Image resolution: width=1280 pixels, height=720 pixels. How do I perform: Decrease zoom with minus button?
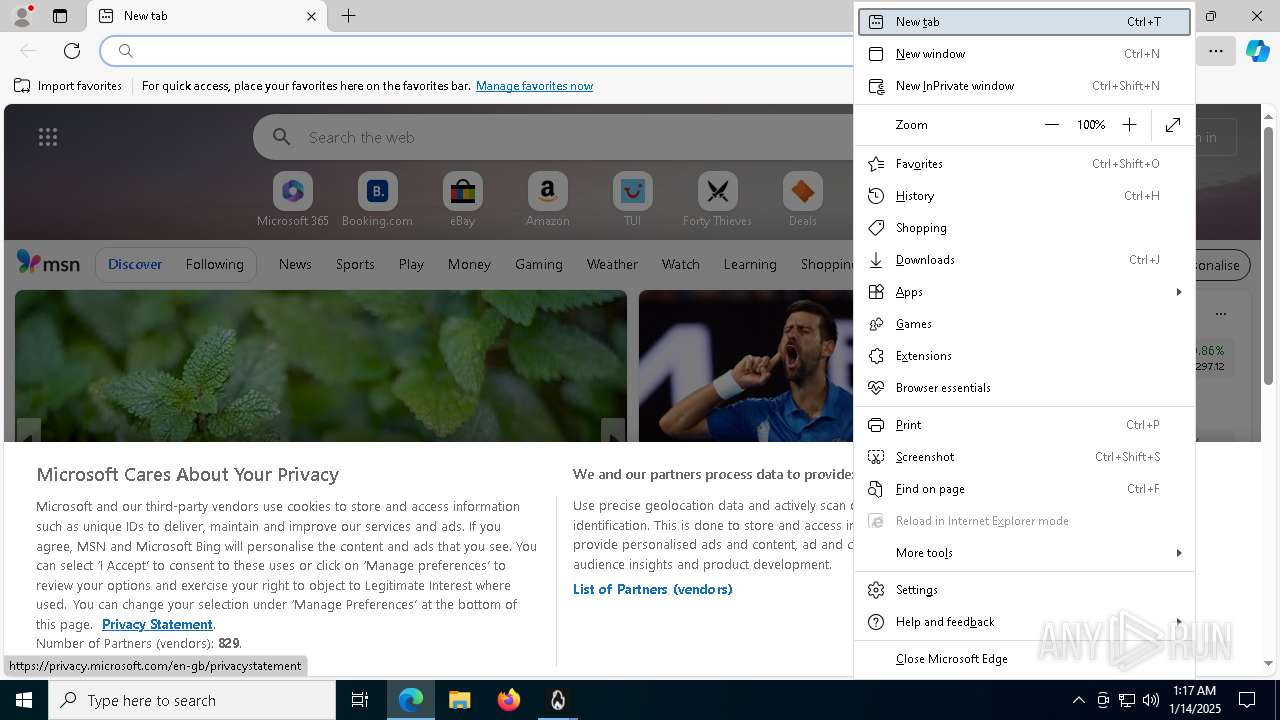pos(1051,125)
